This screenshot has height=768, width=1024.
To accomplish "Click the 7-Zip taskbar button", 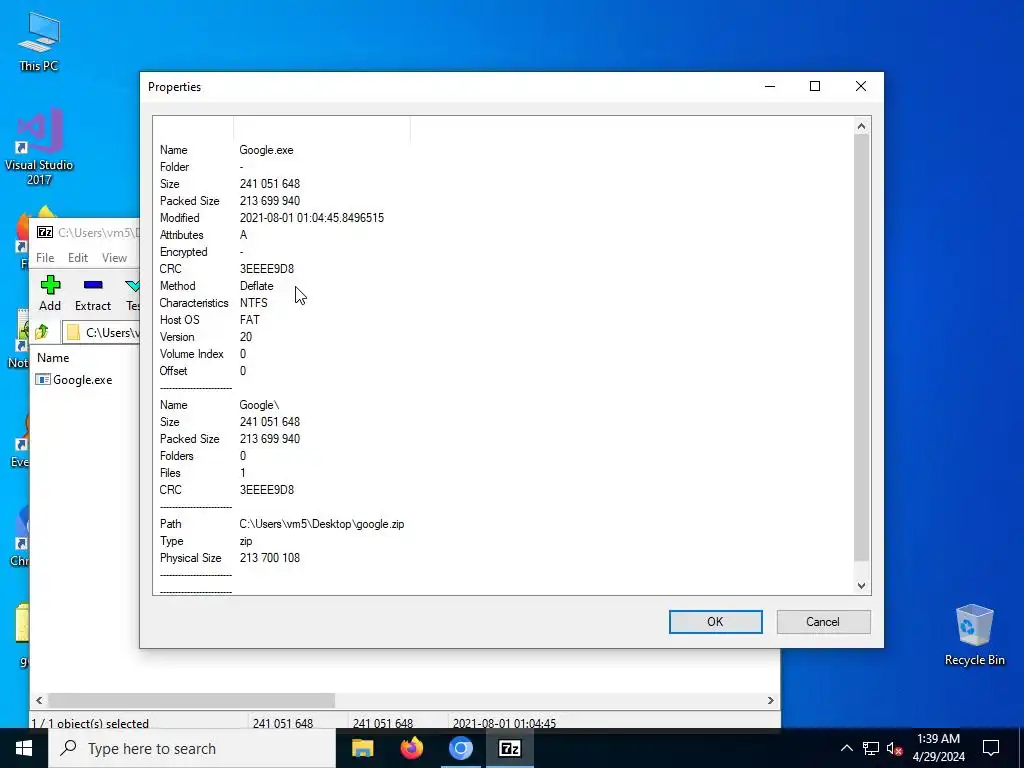I will (509, 748).
